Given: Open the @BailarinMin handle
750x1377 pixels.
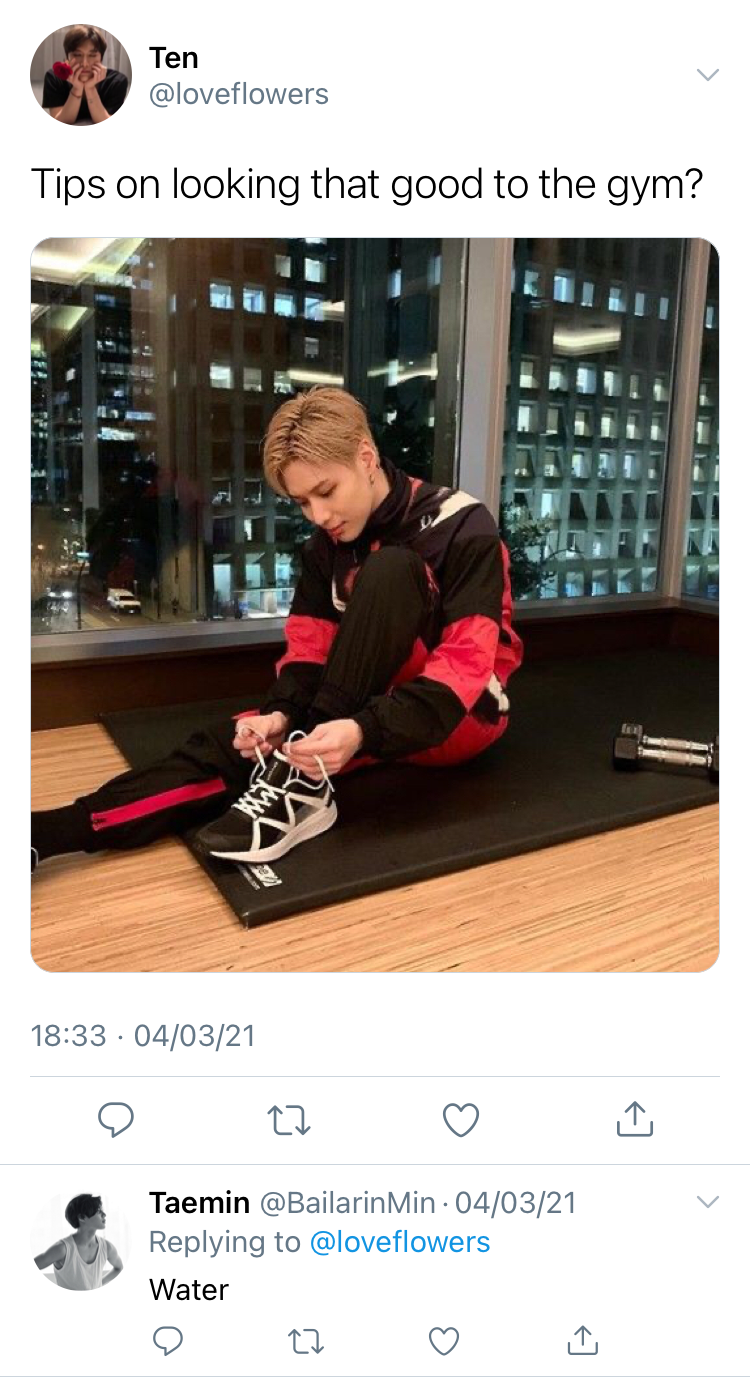Looking at the screenshot, I should (348, 1202).
